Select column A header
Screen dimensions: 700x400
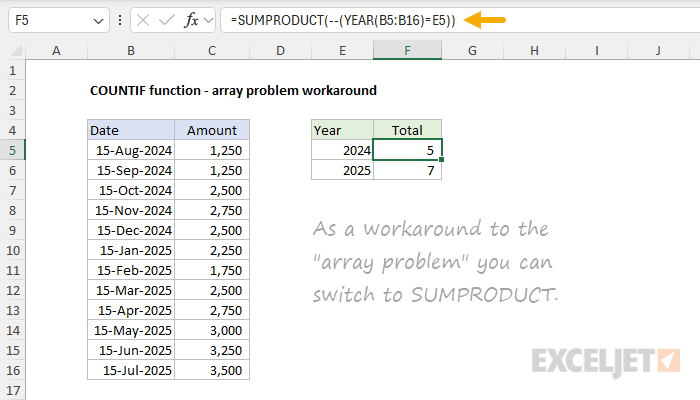click(56, 51)
